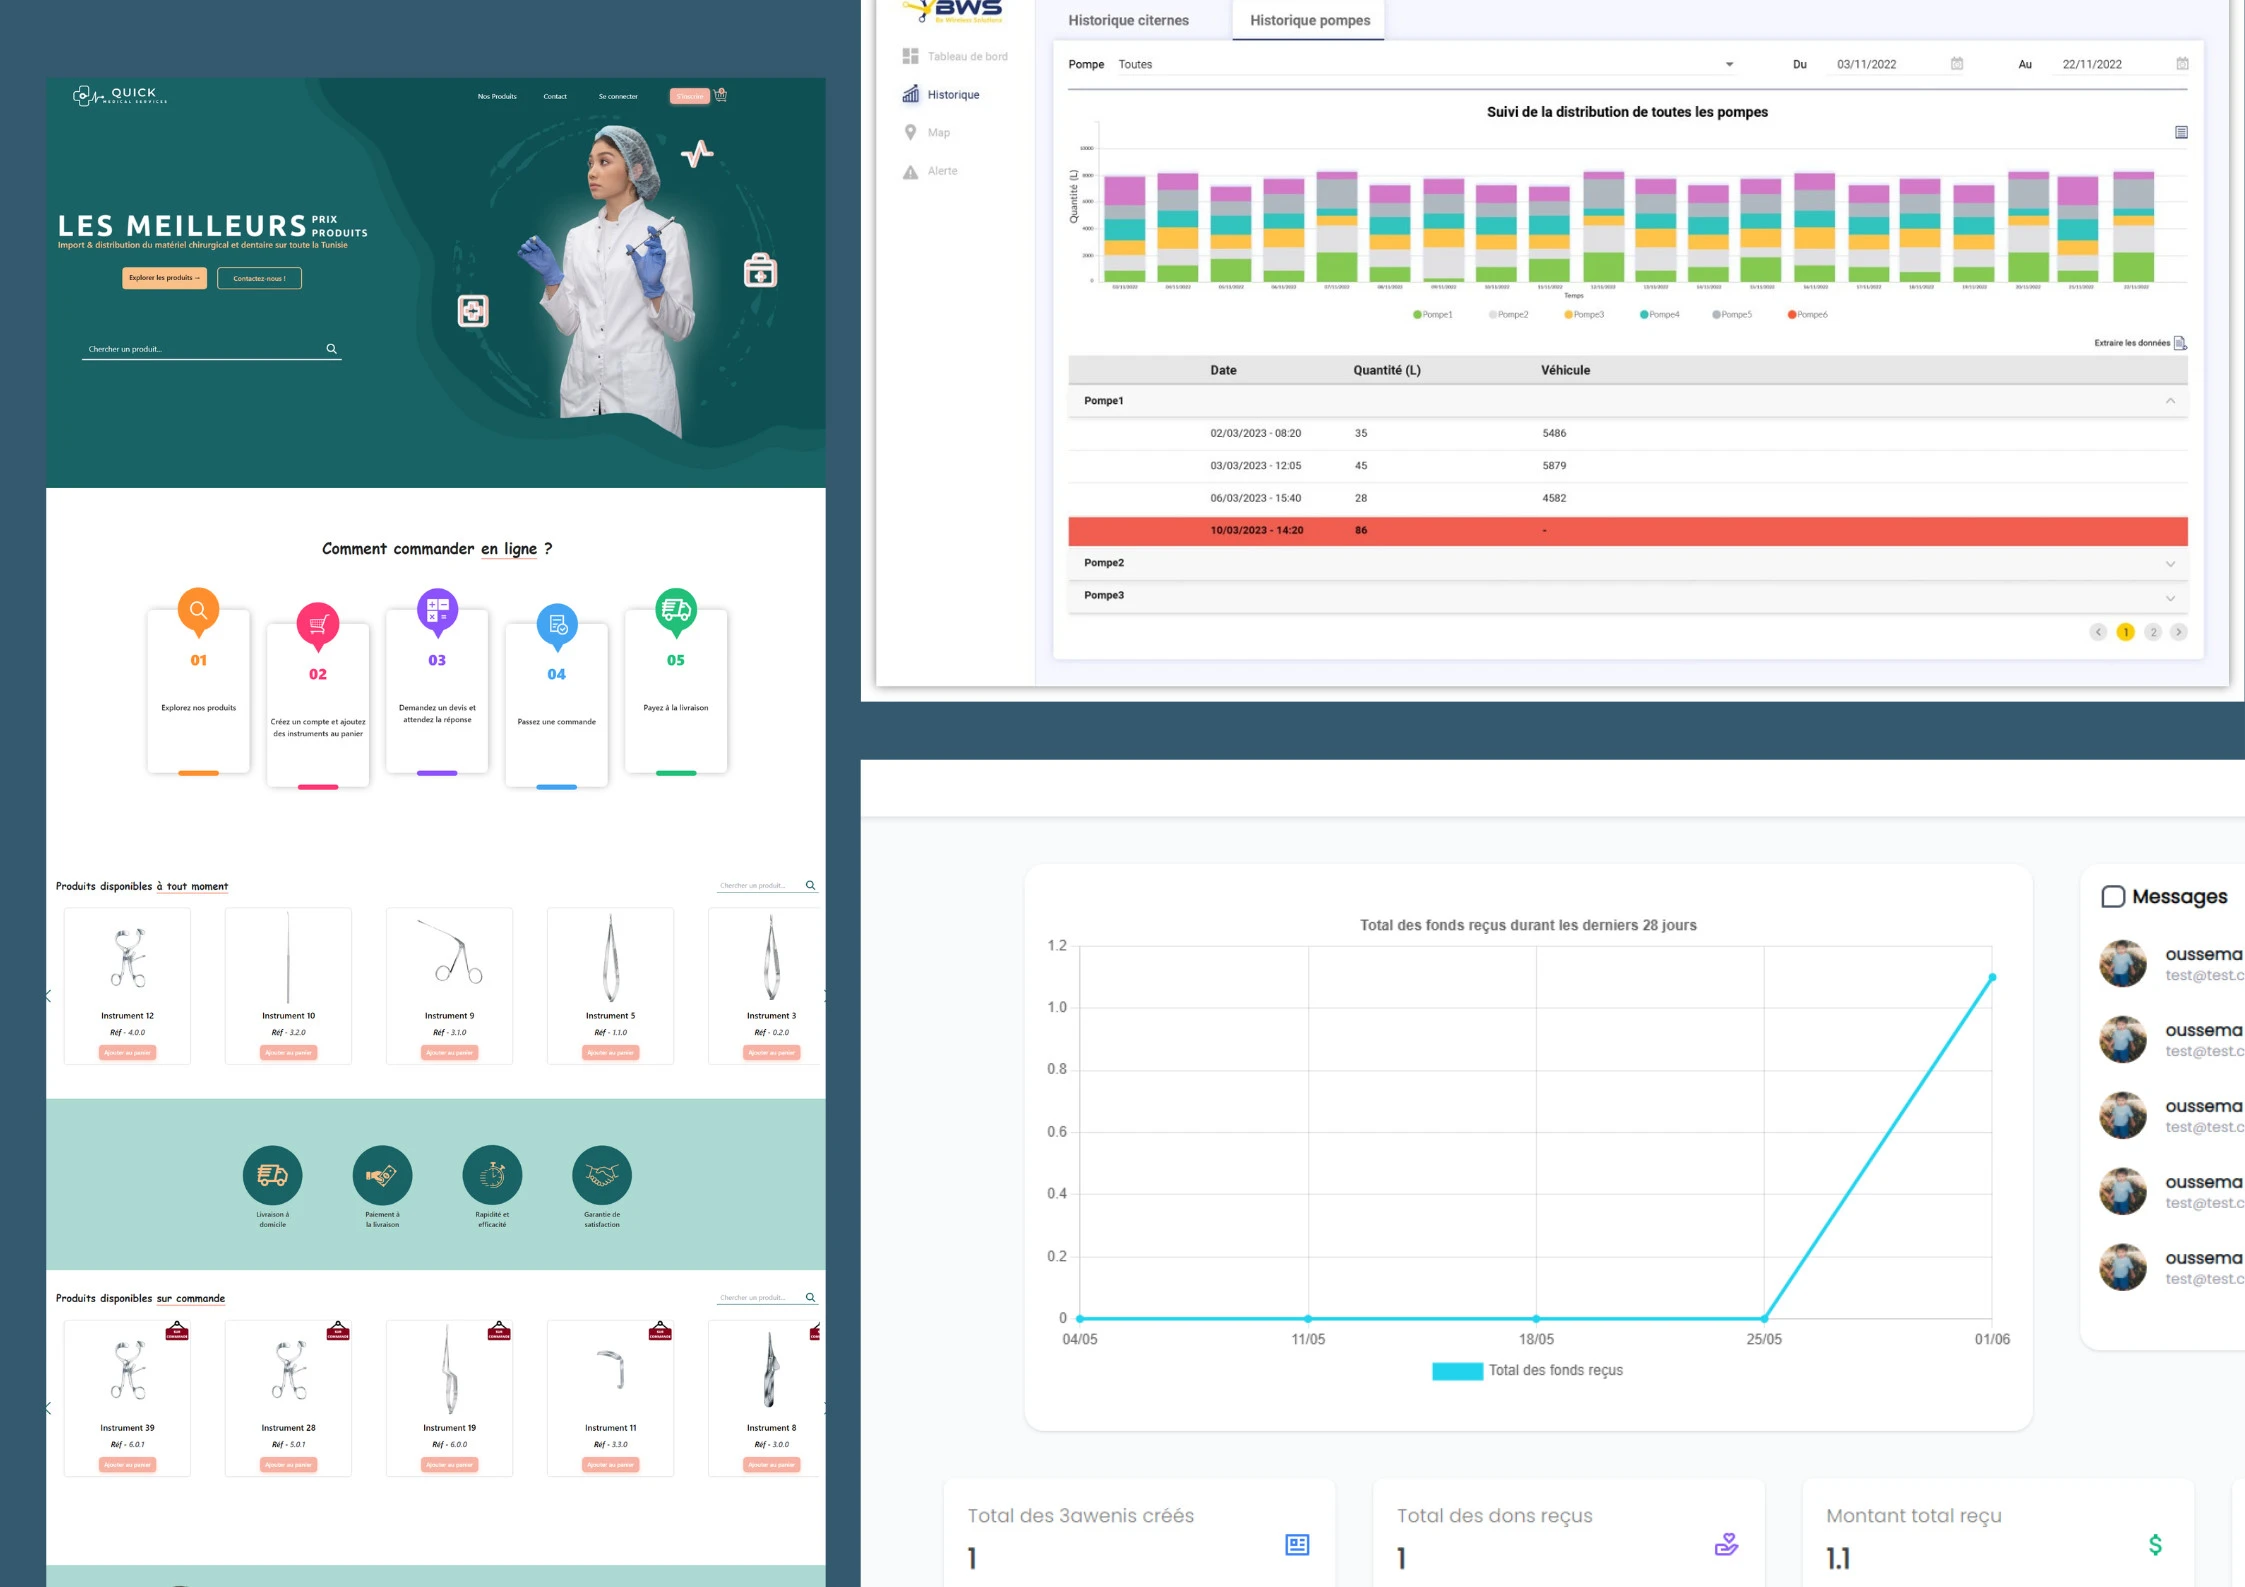Viewport: 2245px width, 1587px height.
Task: Toggle Pompe6 series in chart legend
Action: click(1806, 315)
